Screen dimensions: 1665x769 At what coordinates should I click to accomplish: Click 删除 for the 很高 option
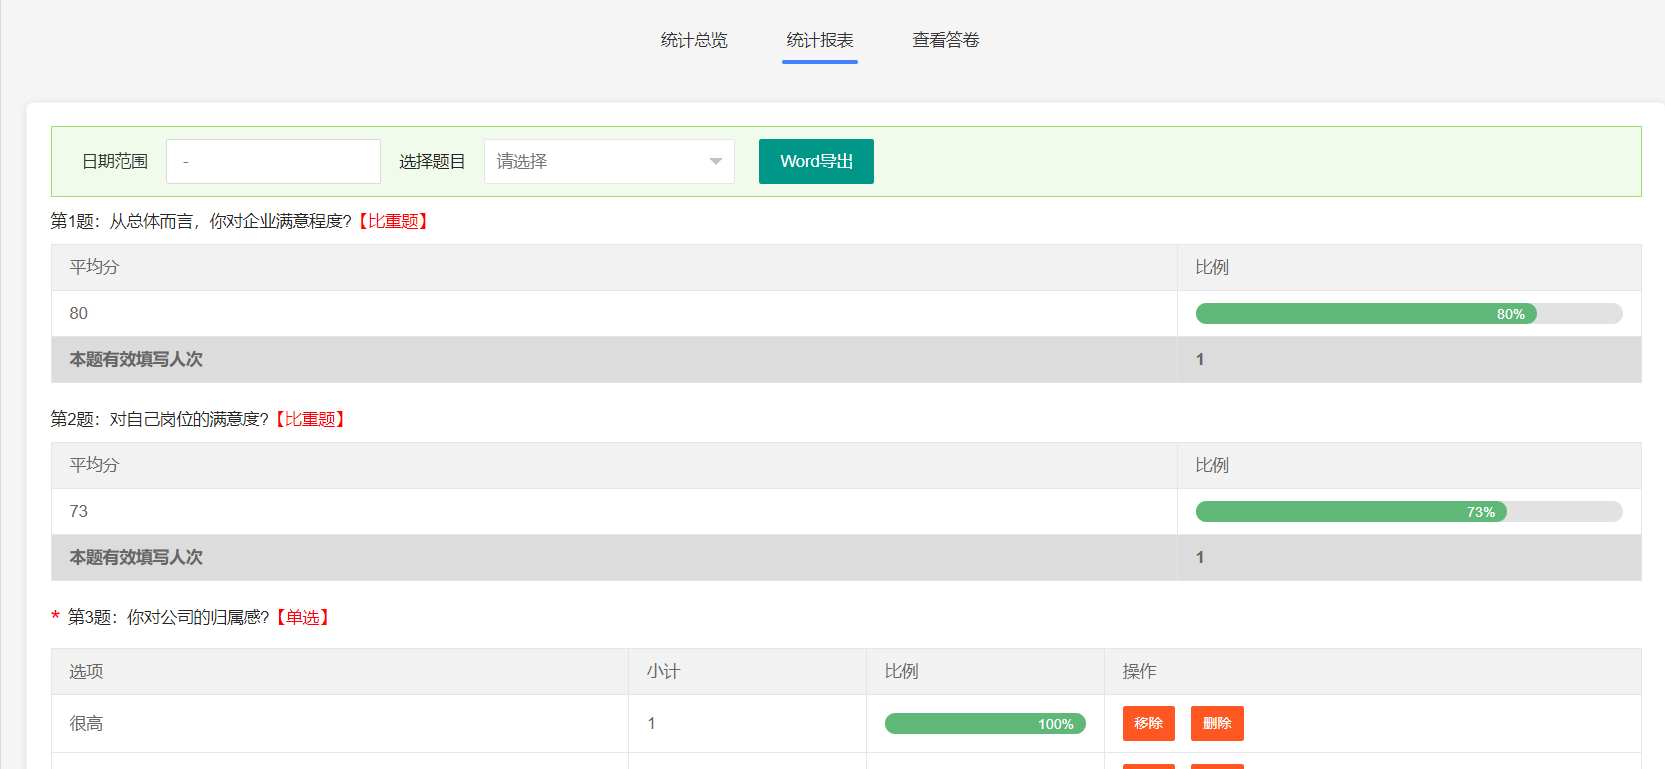click(x=1216, y=723)
